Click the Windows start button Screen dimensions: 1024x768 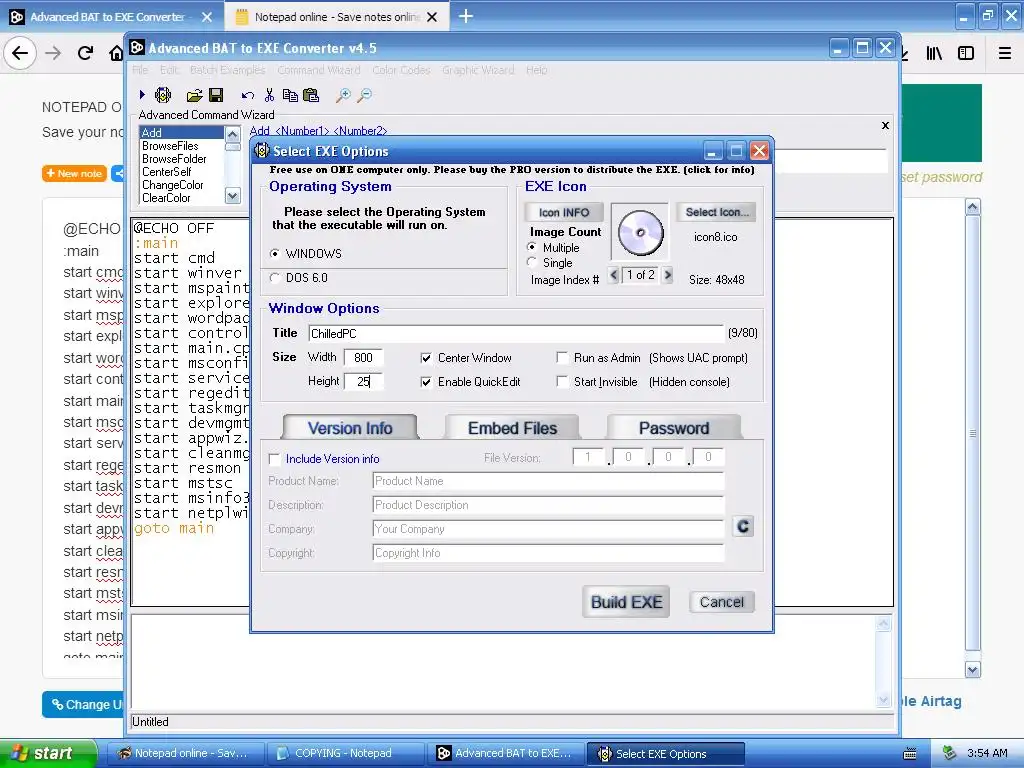point(48,754)
